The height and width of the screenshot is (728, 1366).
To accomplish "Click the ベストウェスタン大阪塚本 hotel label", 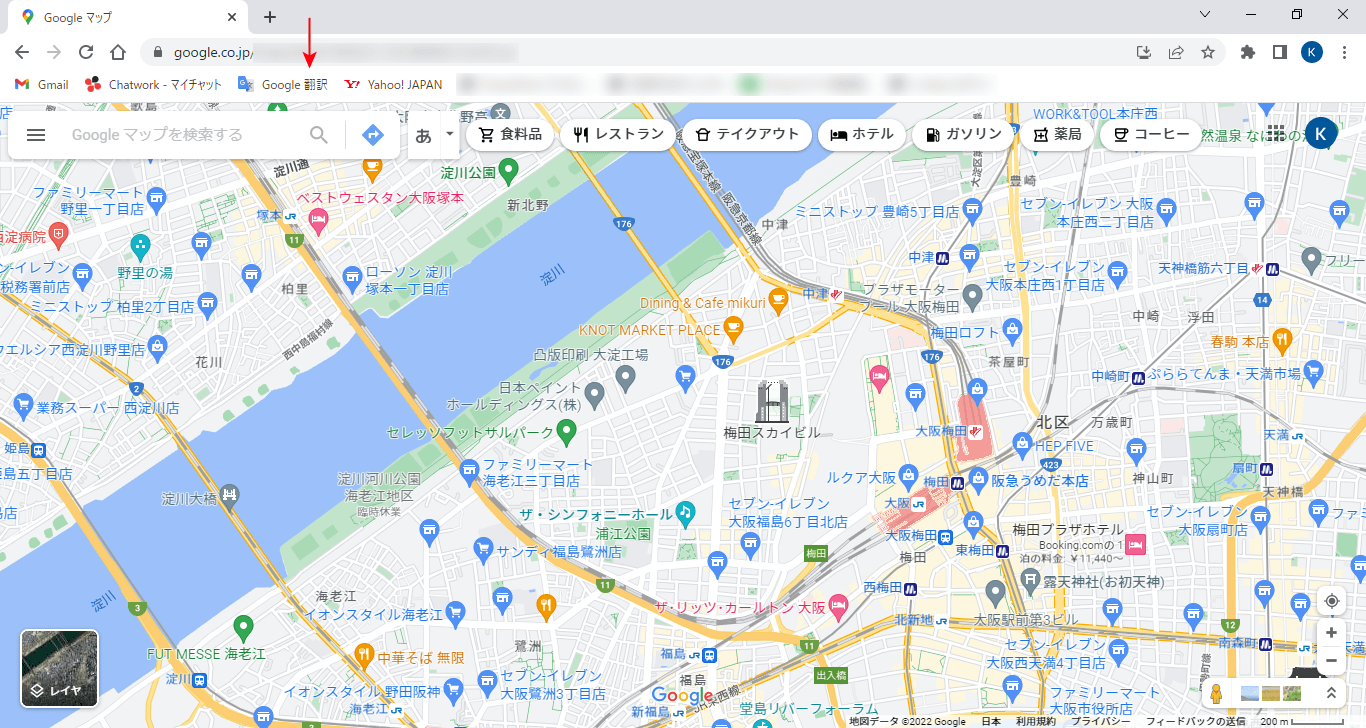I will point(381,197).
